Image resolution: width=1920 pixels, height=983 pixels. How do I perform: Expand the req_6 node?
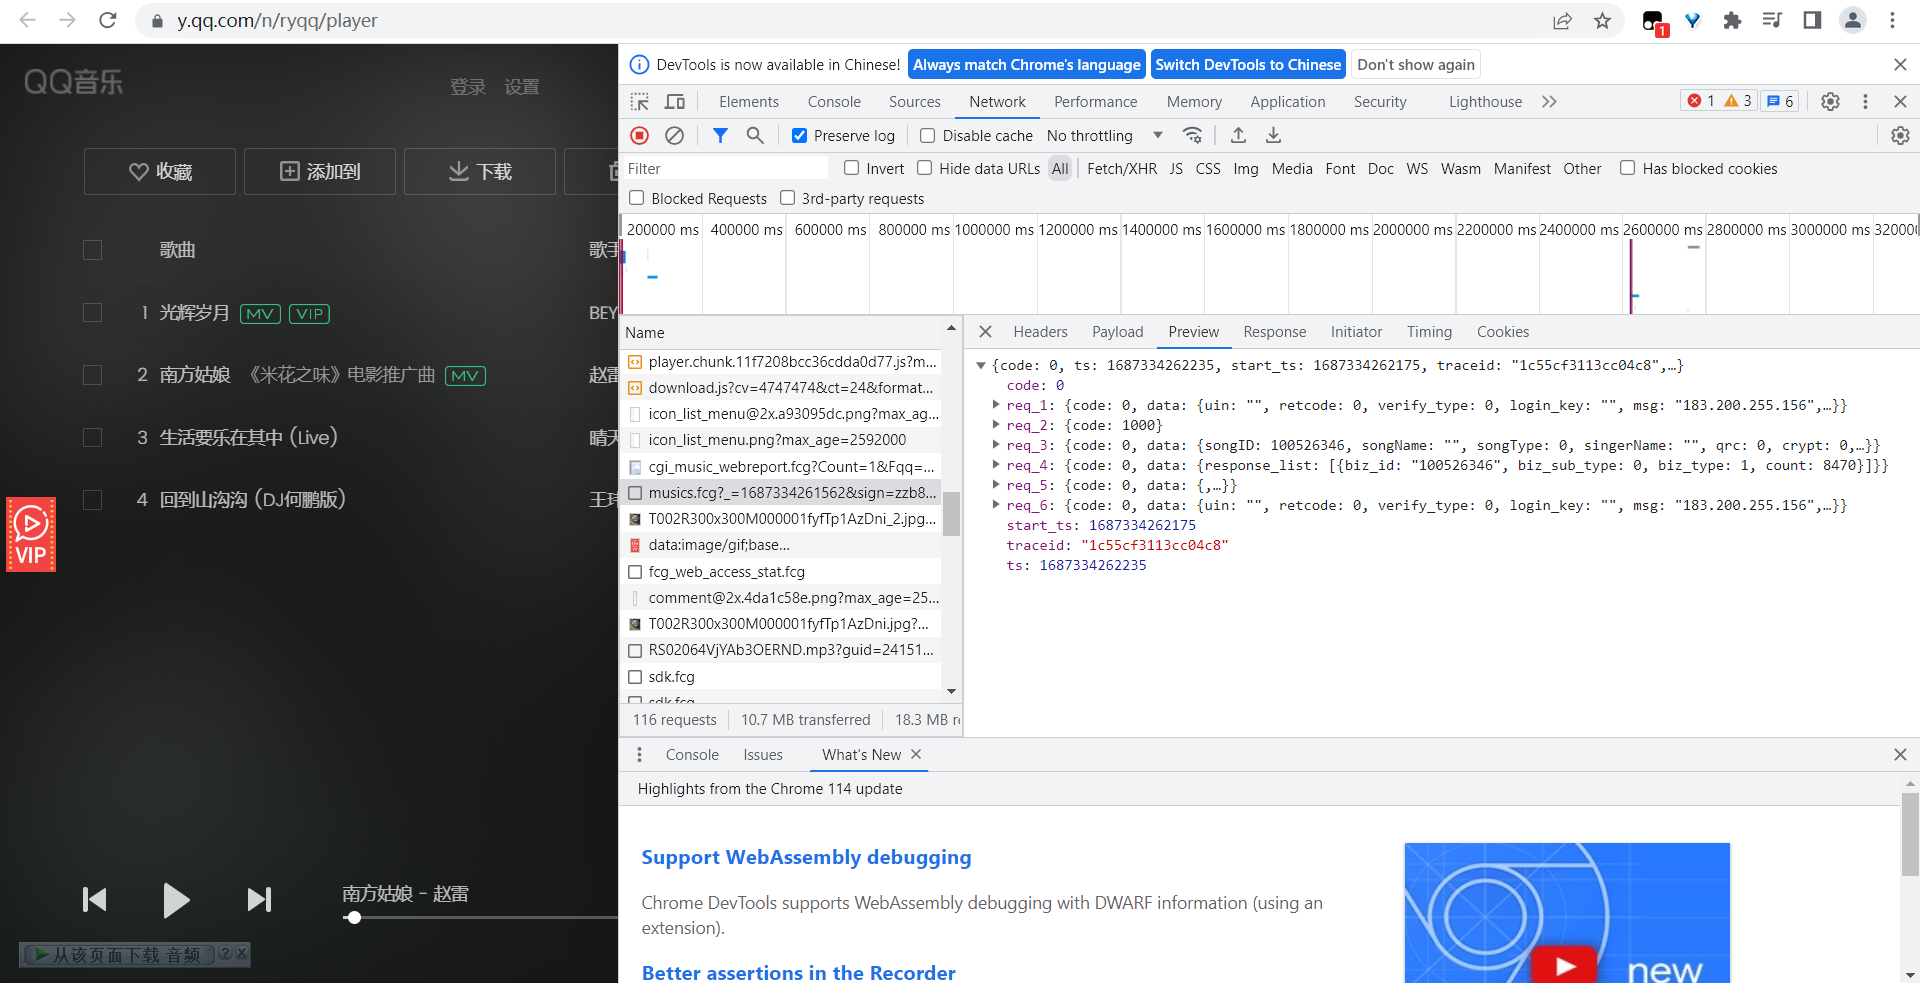(x=996, y=505)
